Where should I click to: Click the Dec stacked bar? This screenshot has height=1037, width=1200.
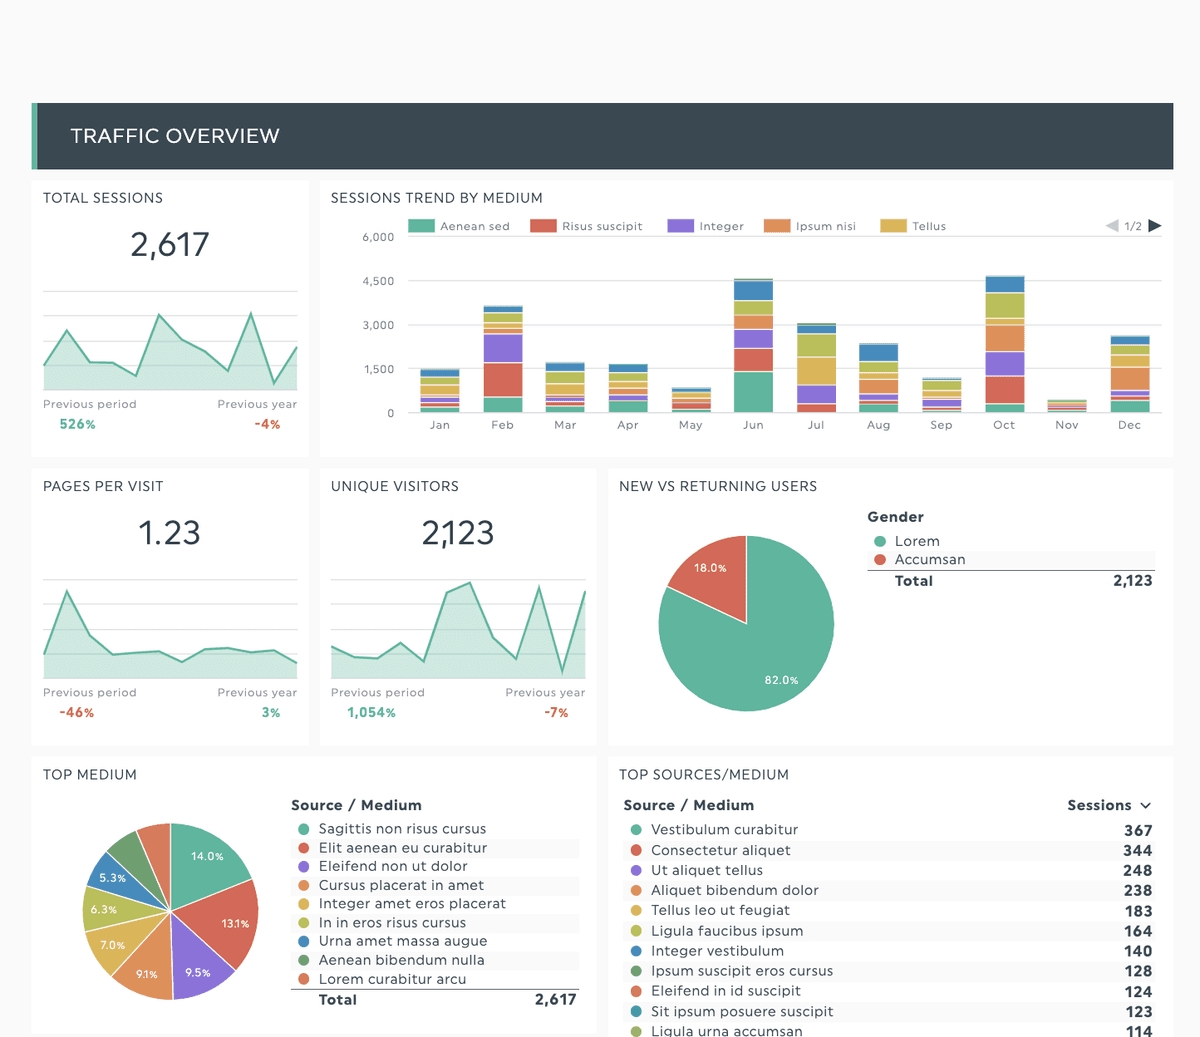pos(1130,374)
